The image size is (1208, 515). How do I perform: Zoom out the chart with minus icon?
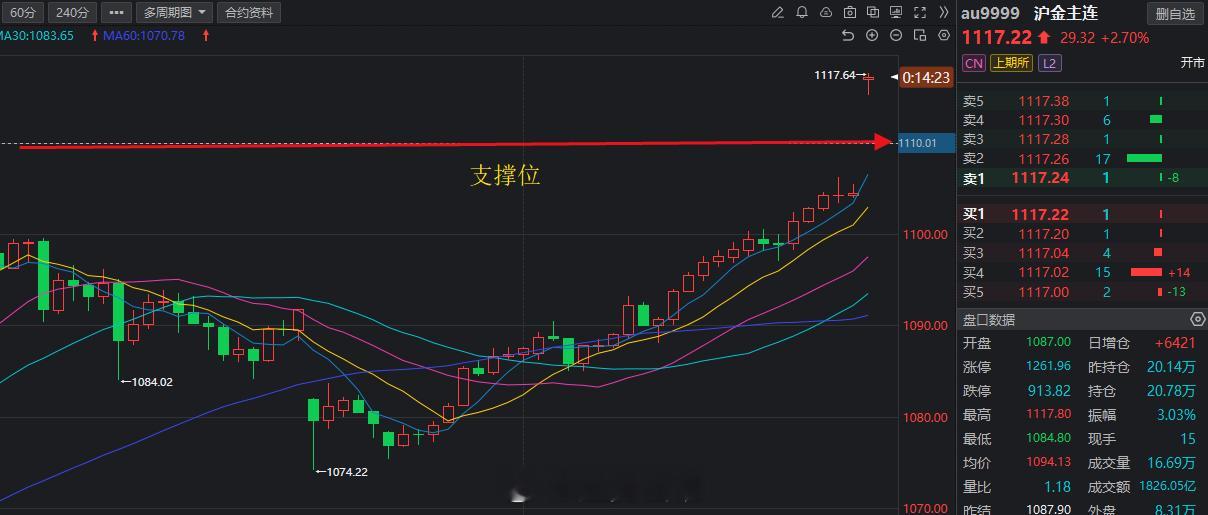point(896,36)
